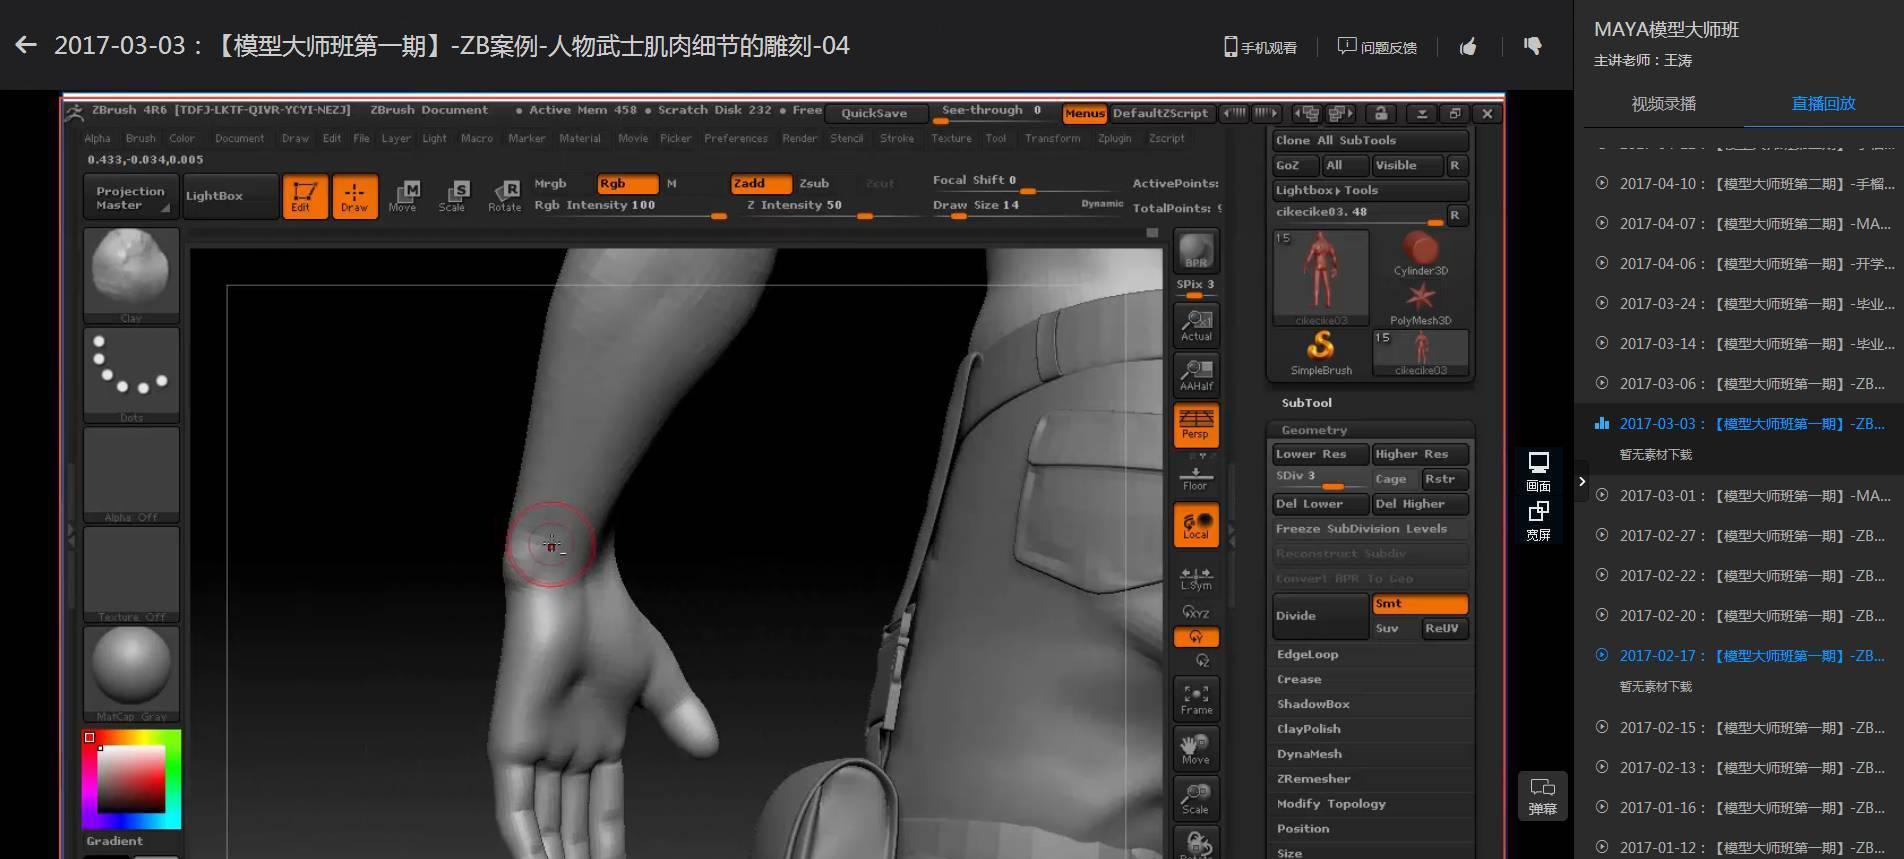Set canvas to Actual size
Viewport: 1904px width, 859px height.
1196,325
